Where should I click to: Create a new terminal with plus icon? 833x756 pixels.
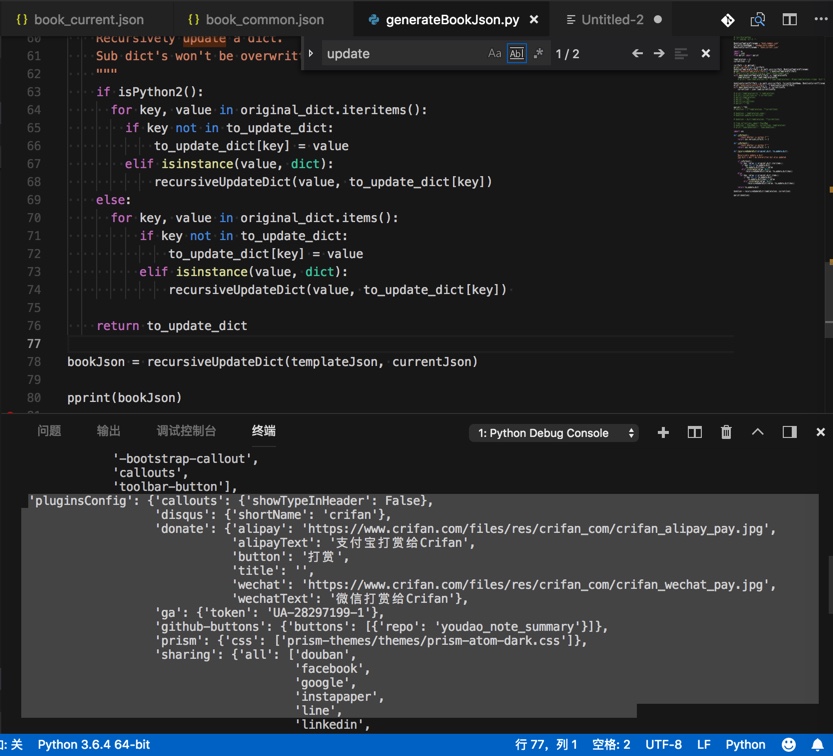663,432
